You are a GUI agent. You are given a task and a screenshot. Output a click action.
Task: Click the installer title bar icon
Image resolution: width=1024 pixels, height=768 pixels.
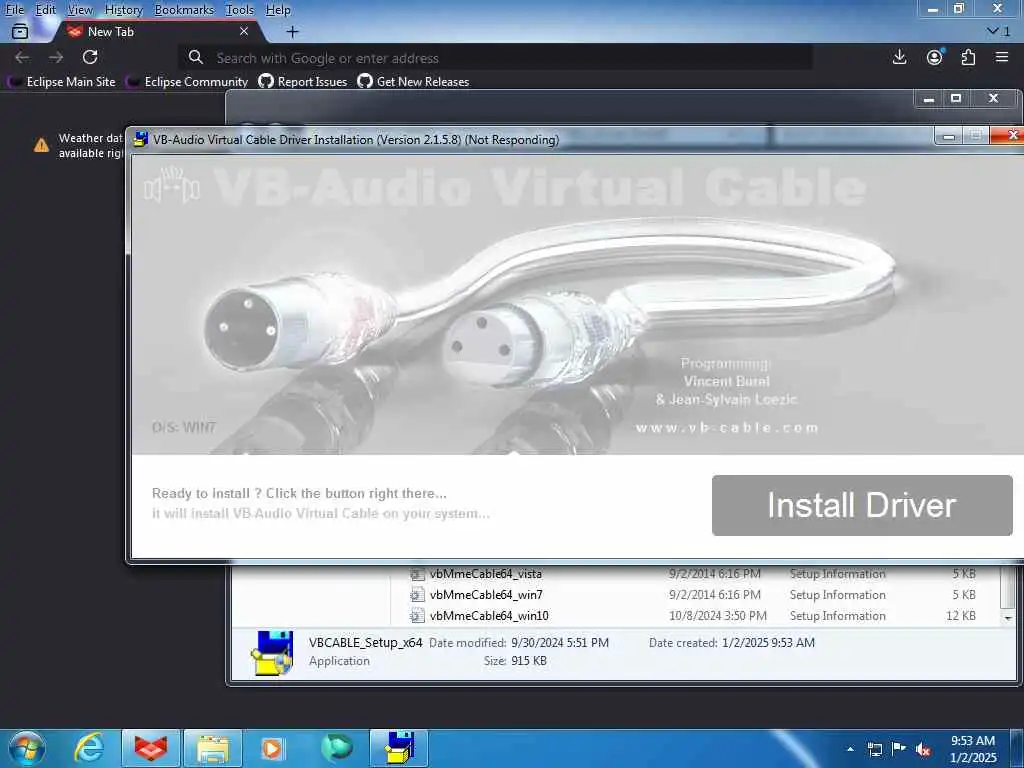tap(140, 139)
